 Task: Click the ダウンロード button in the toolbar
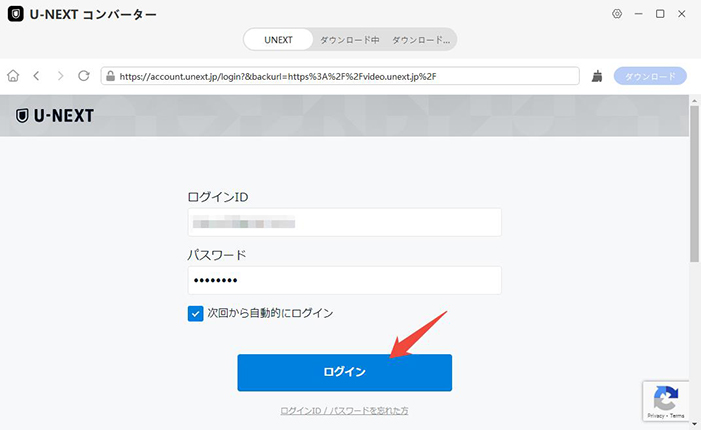pos(650,76)
